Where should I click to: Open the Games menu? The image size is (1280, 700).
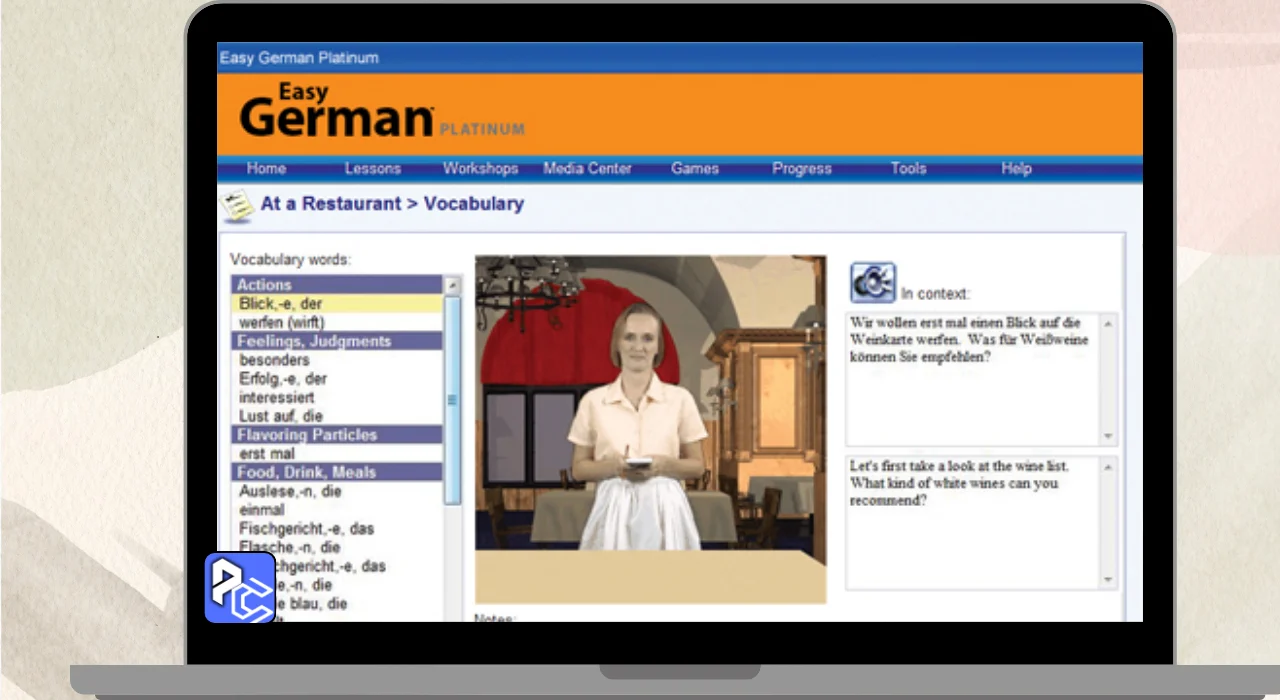tap(695, 169)
